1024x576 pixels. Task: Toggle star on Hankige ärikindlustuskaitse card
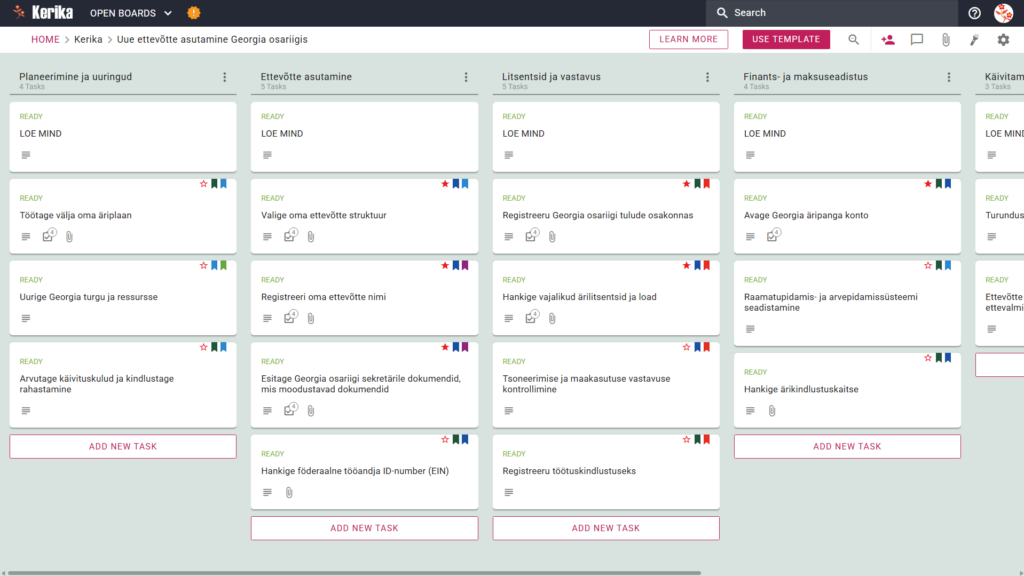click(927, 358)
